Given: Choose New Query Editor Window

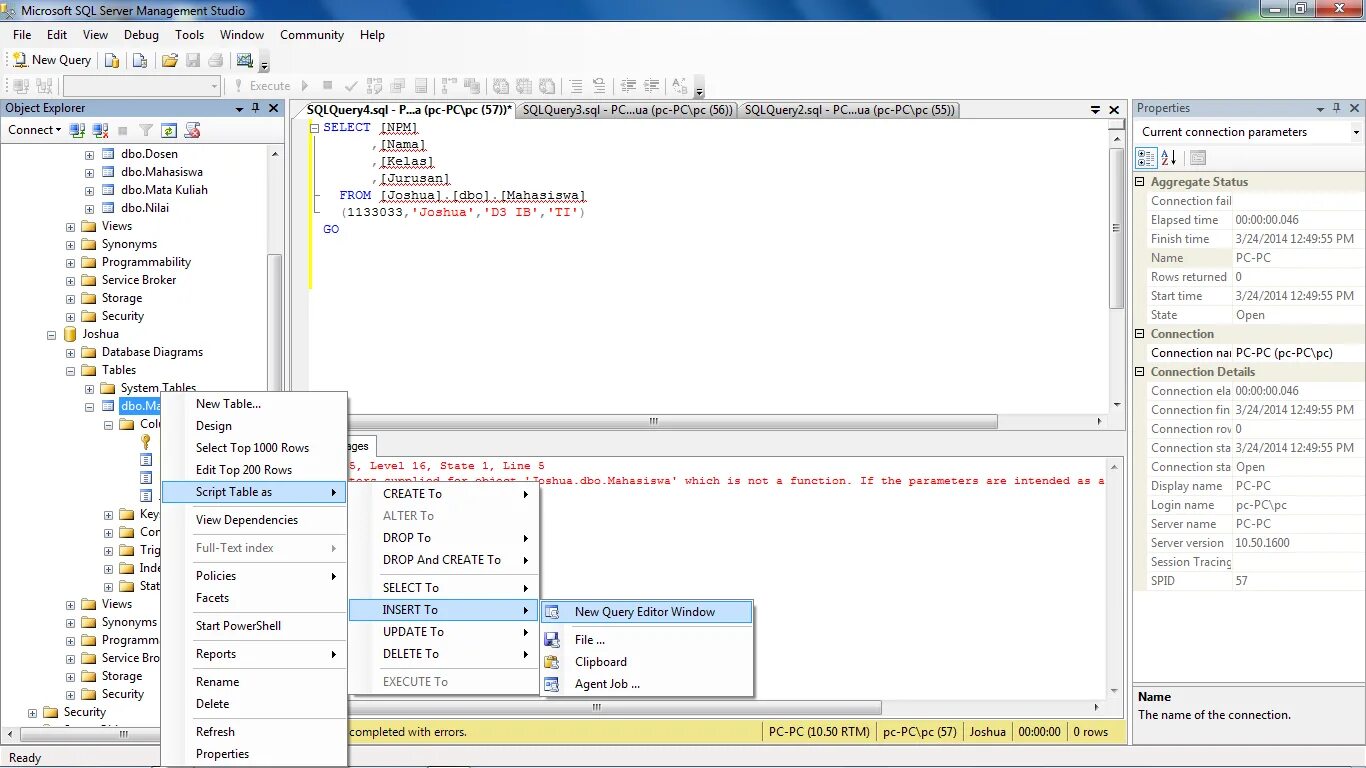Looking at the screenshot, I should coord(646,612).
